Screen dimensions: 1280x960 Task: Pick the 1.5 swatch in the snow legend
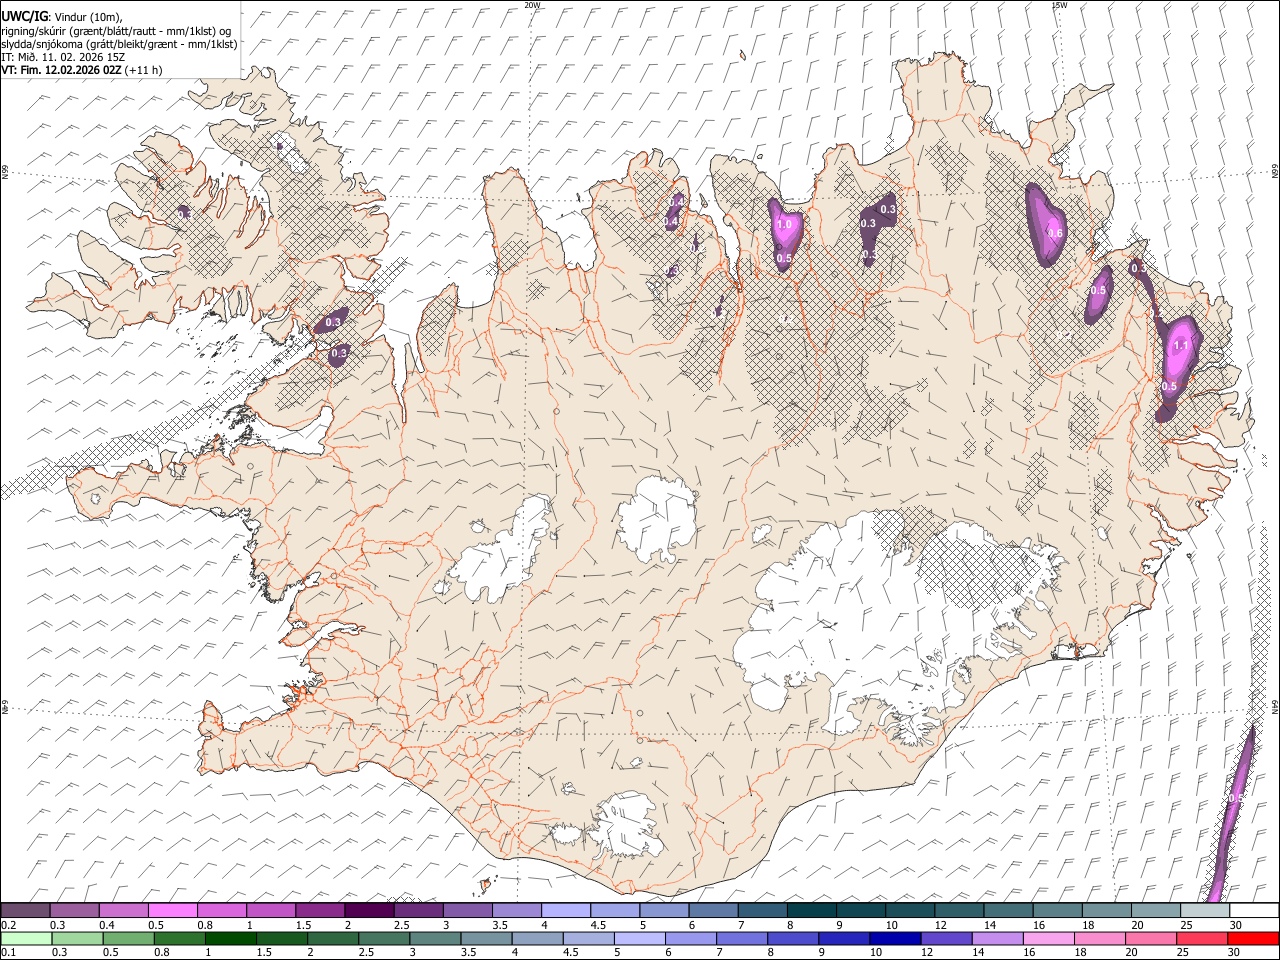320,910
